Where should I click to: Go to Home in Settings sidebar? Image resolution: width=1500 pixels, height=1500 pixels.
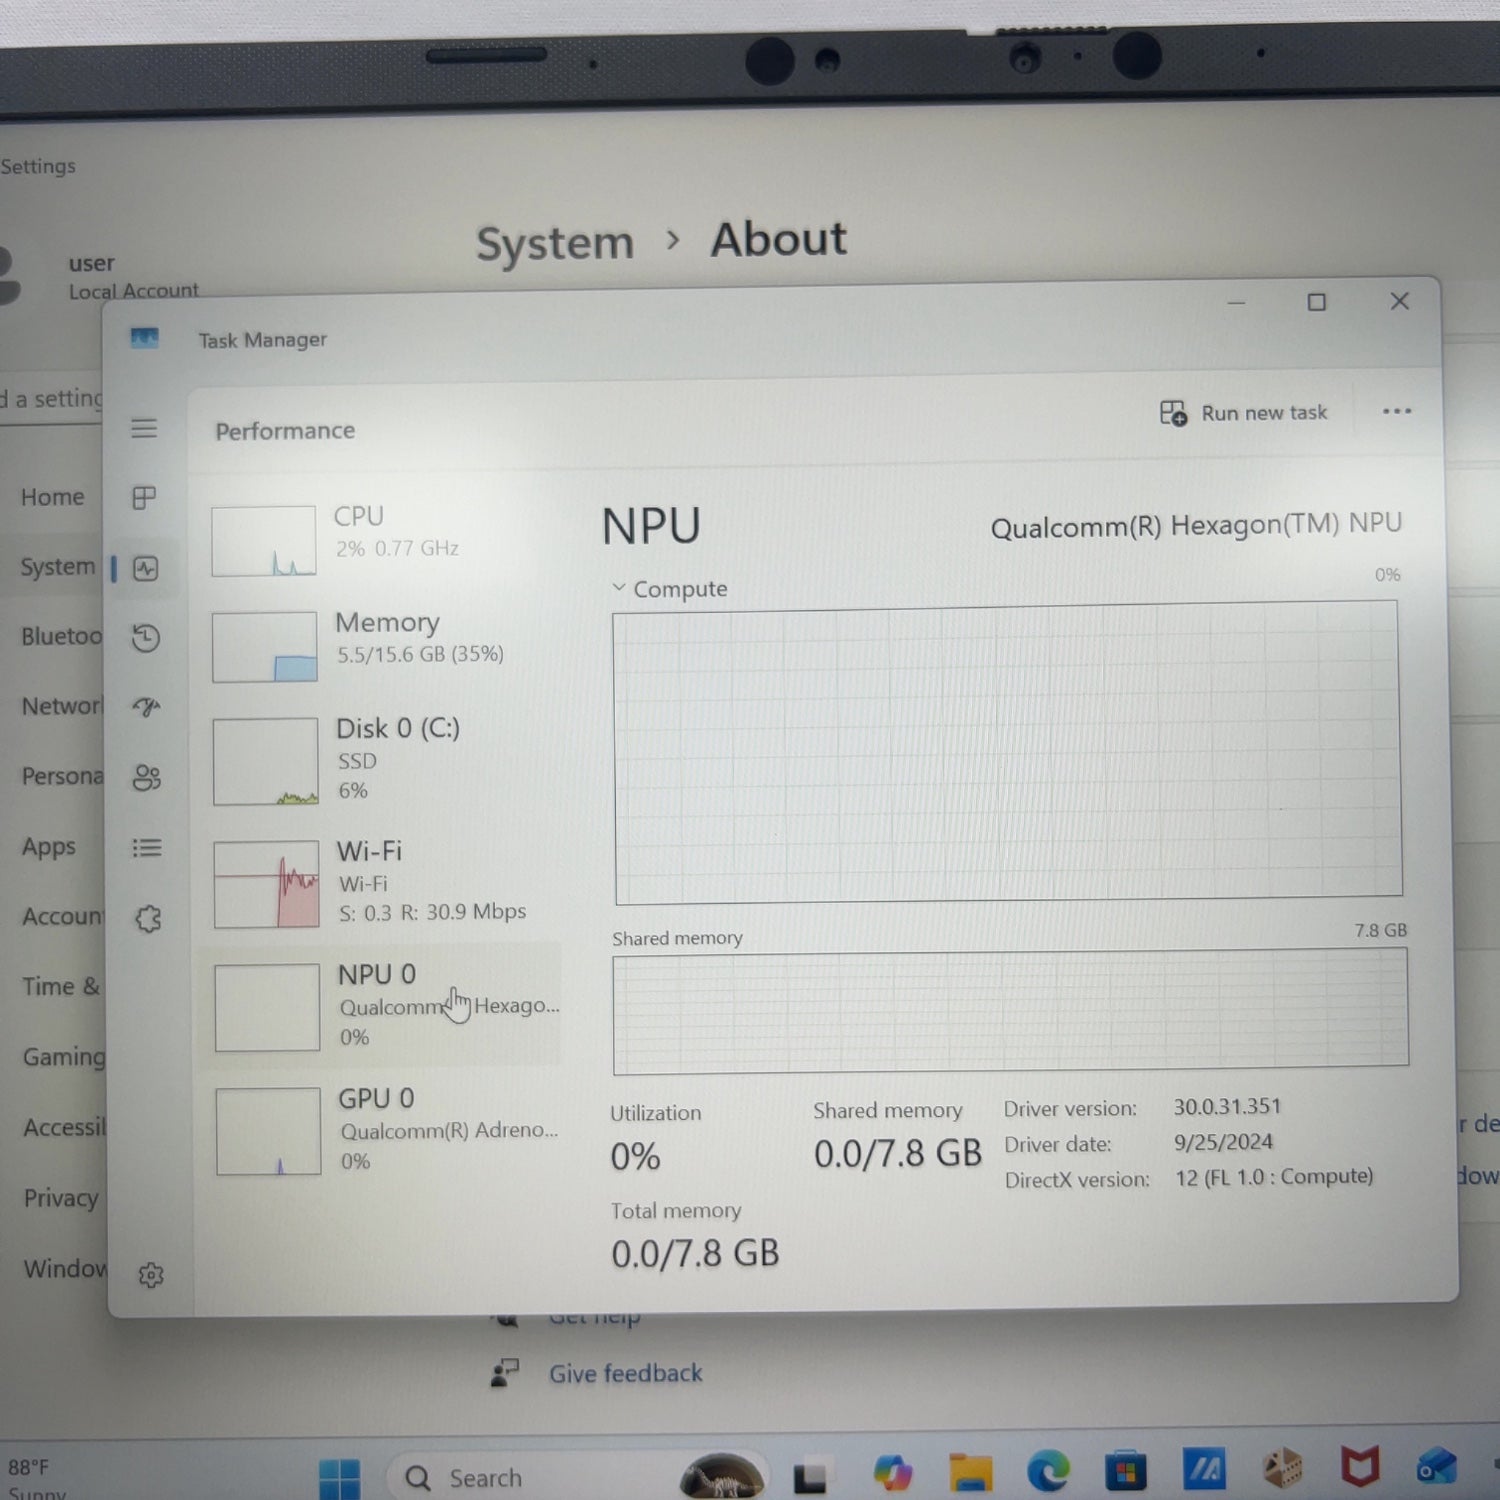52,497
